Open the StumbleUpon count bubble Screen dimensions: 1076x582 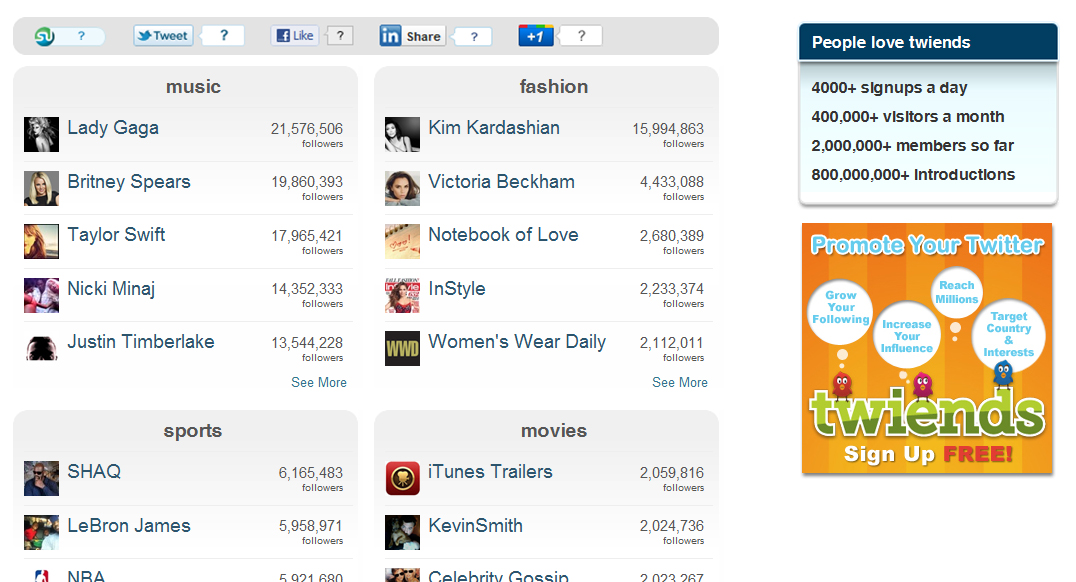coord(82,36)
